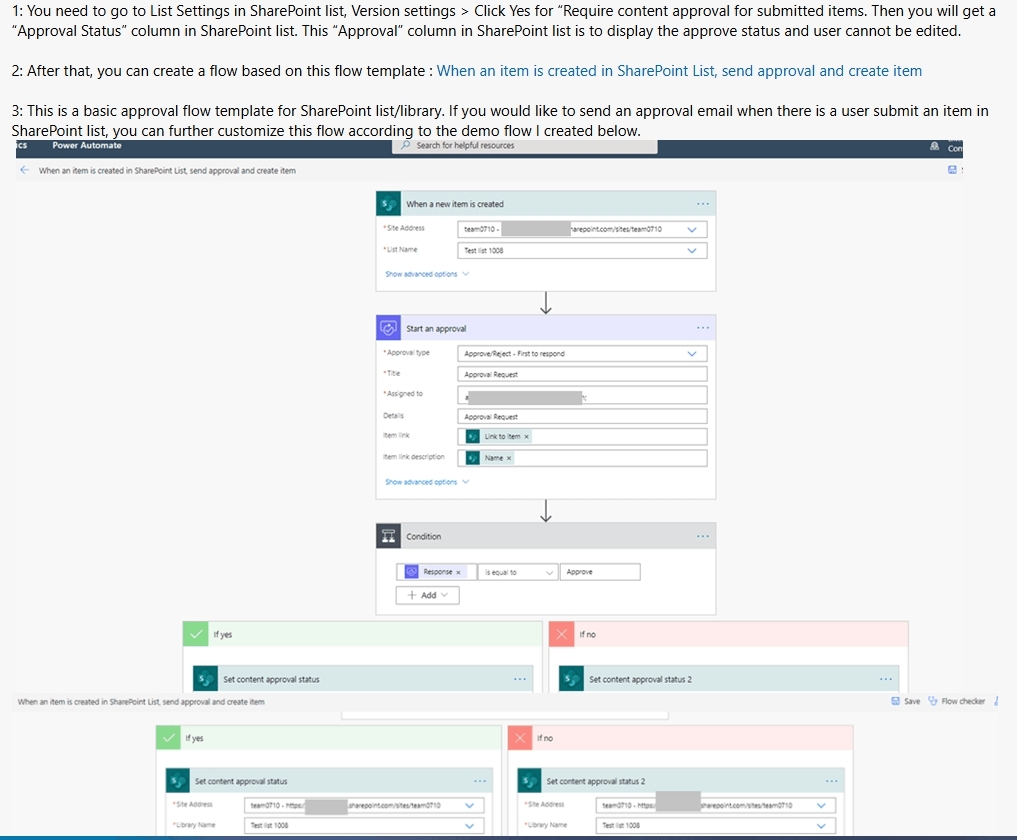Expand the Site Address dropdown in Set content approval status
The image size is (1017, 840).
click(470, 805)
